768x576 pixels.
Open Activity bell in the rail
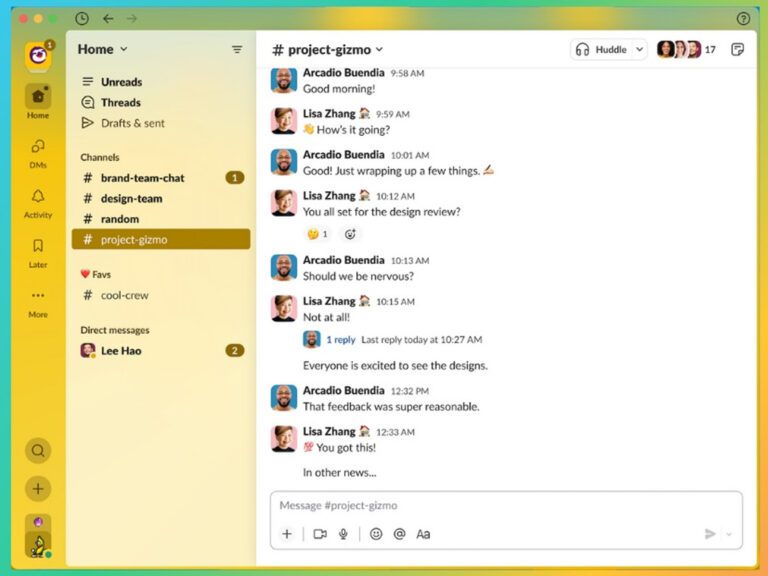[x=38, y=204]
